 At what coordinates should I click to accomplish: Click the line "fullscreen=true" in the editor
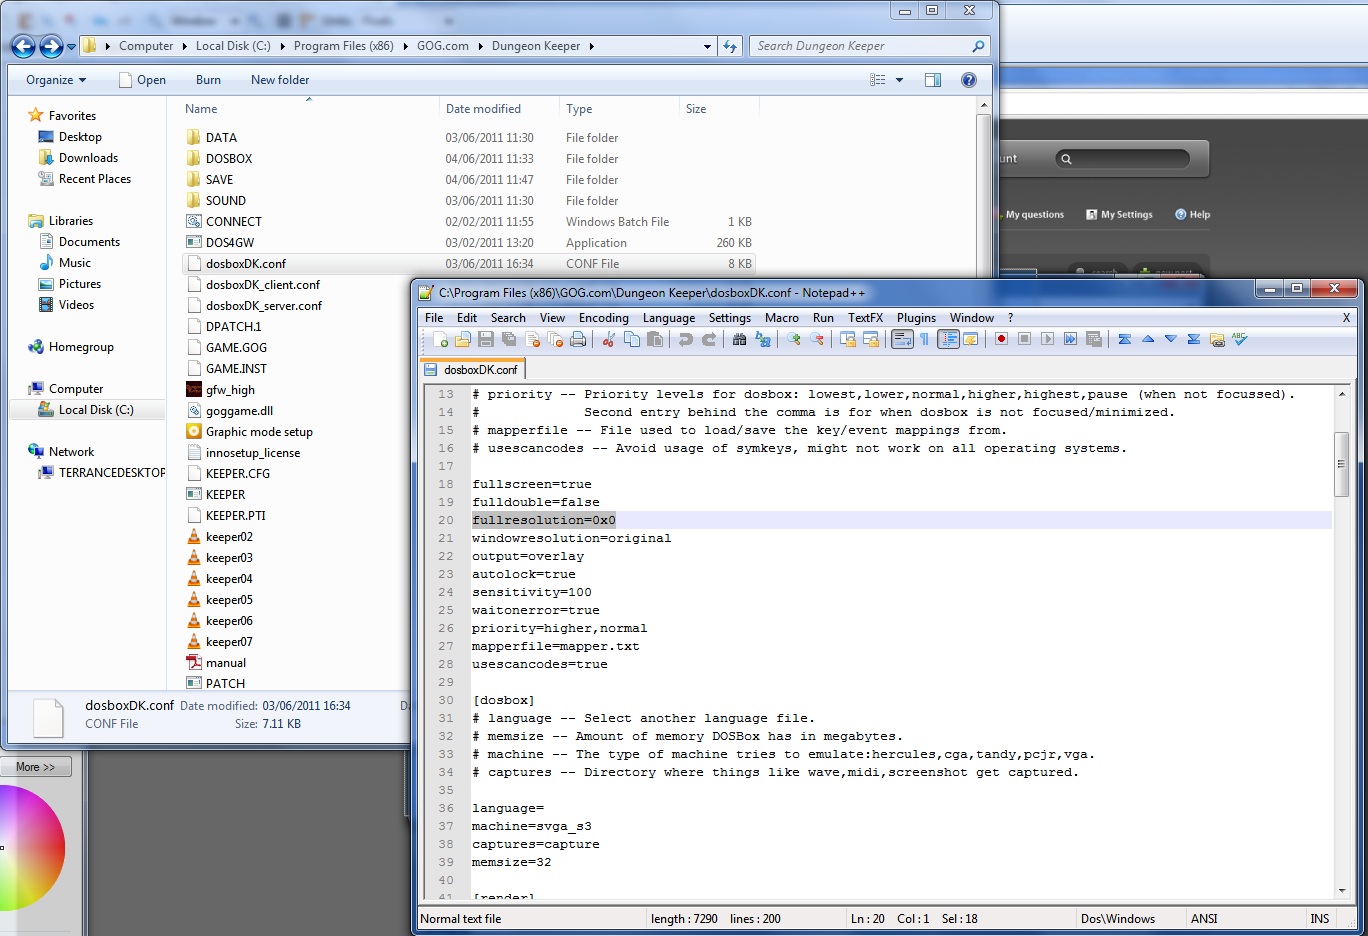click(x=532, y=484)
